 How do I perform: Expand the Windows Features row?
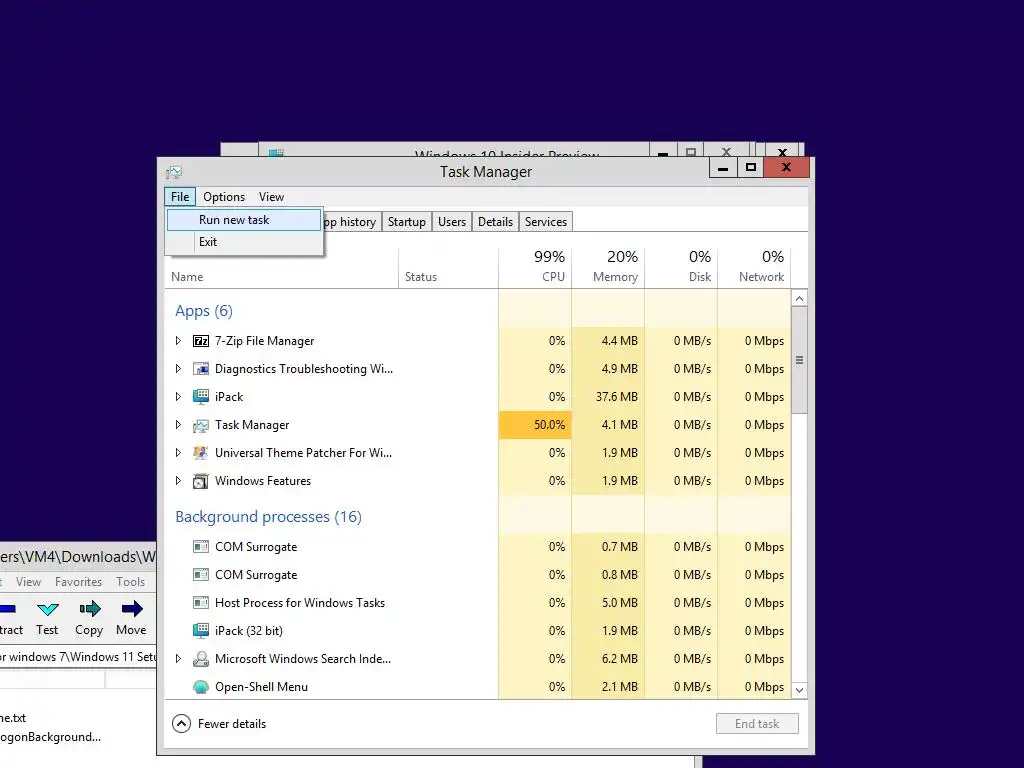178,481
